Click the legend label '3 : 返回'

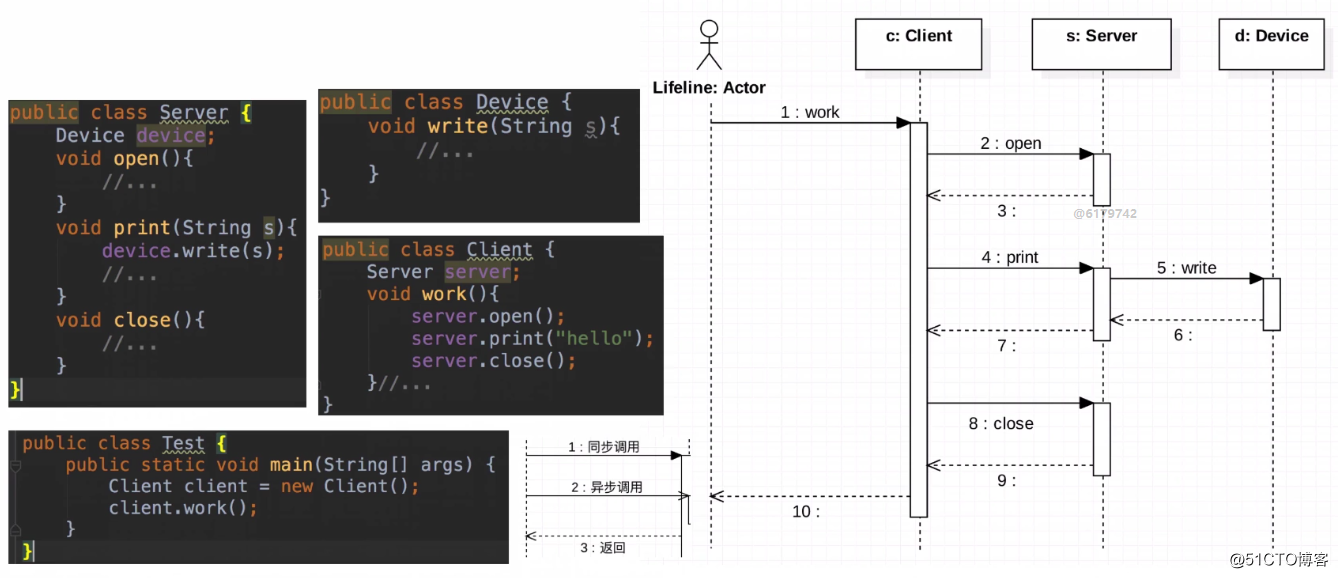[603, 548]
